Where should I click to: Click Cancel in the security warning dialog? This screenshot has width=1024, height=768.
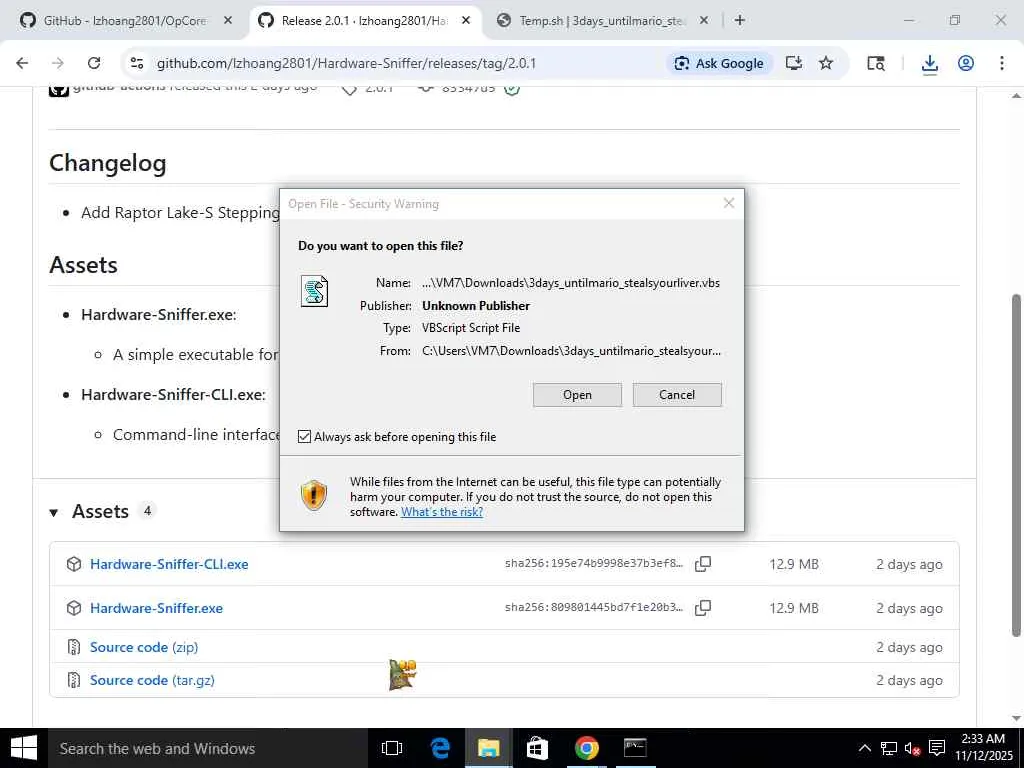pos(677,394)
